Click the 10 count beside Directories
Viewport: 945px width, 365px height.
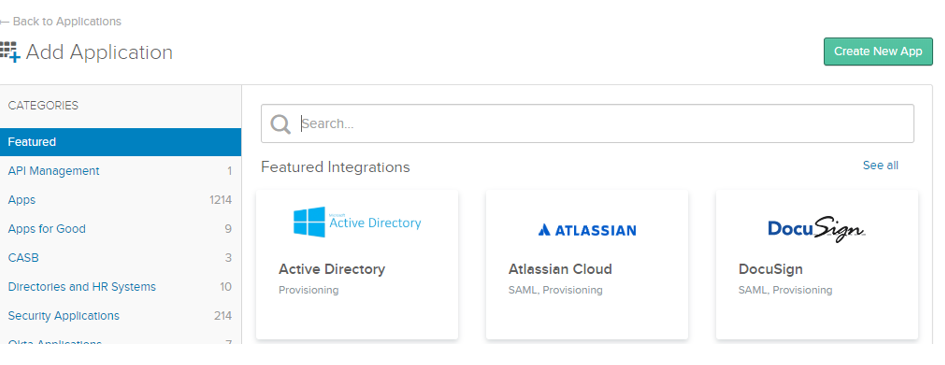[x=225, y=287]
